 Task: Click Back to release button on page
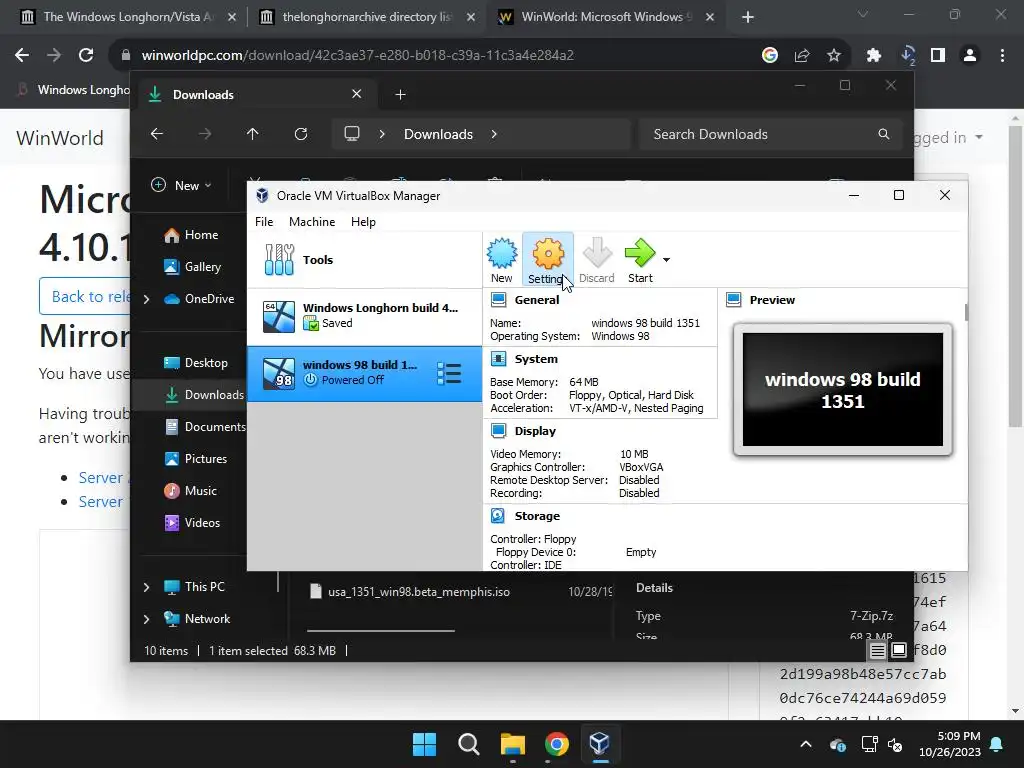[x=85, y=296]
